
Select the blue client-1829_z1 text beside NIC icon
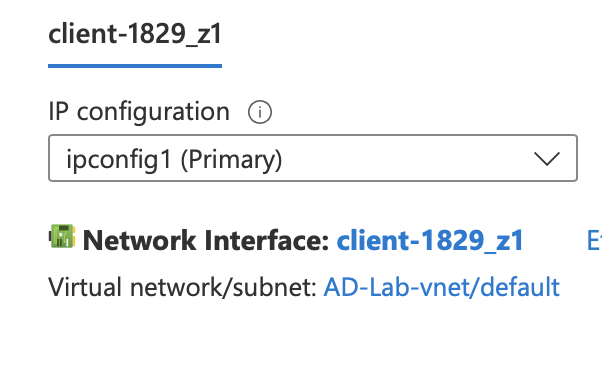tap(430, 241)
